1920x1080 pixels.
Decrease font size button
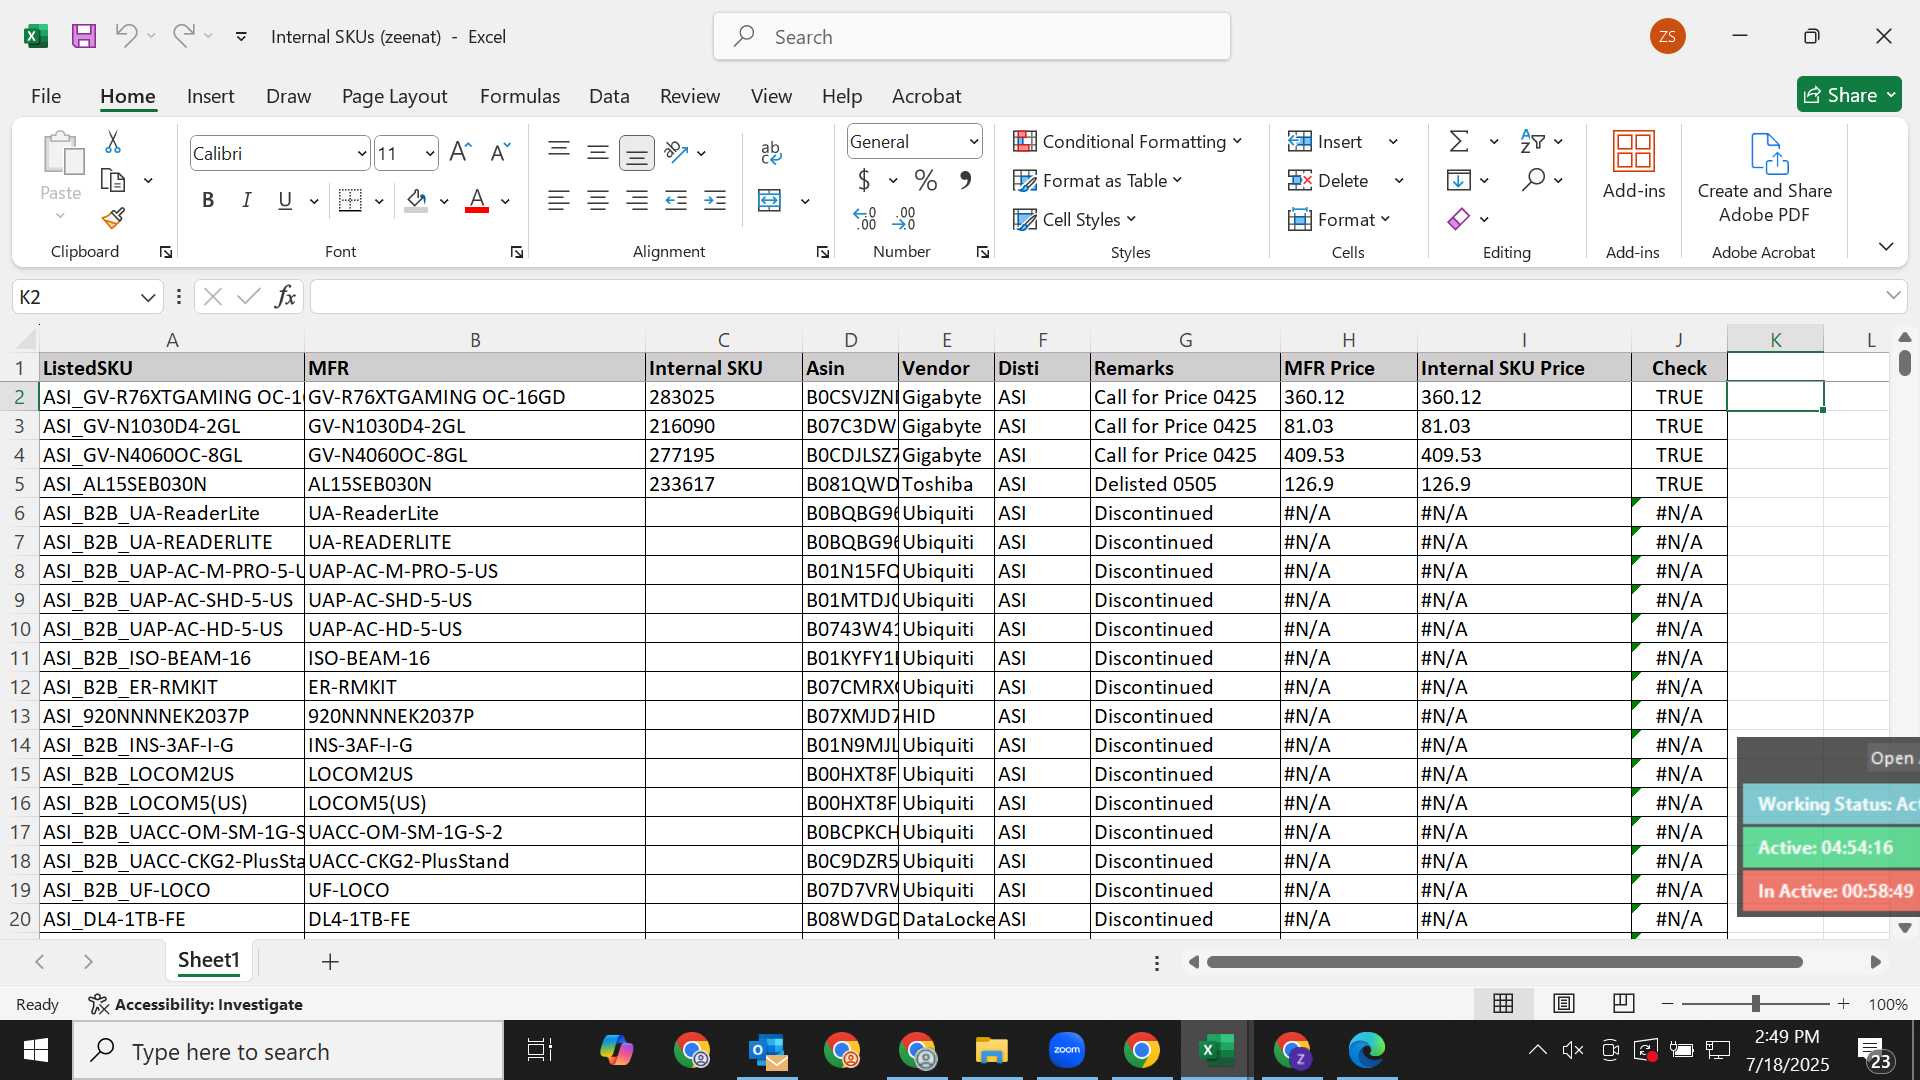[500, 153]
